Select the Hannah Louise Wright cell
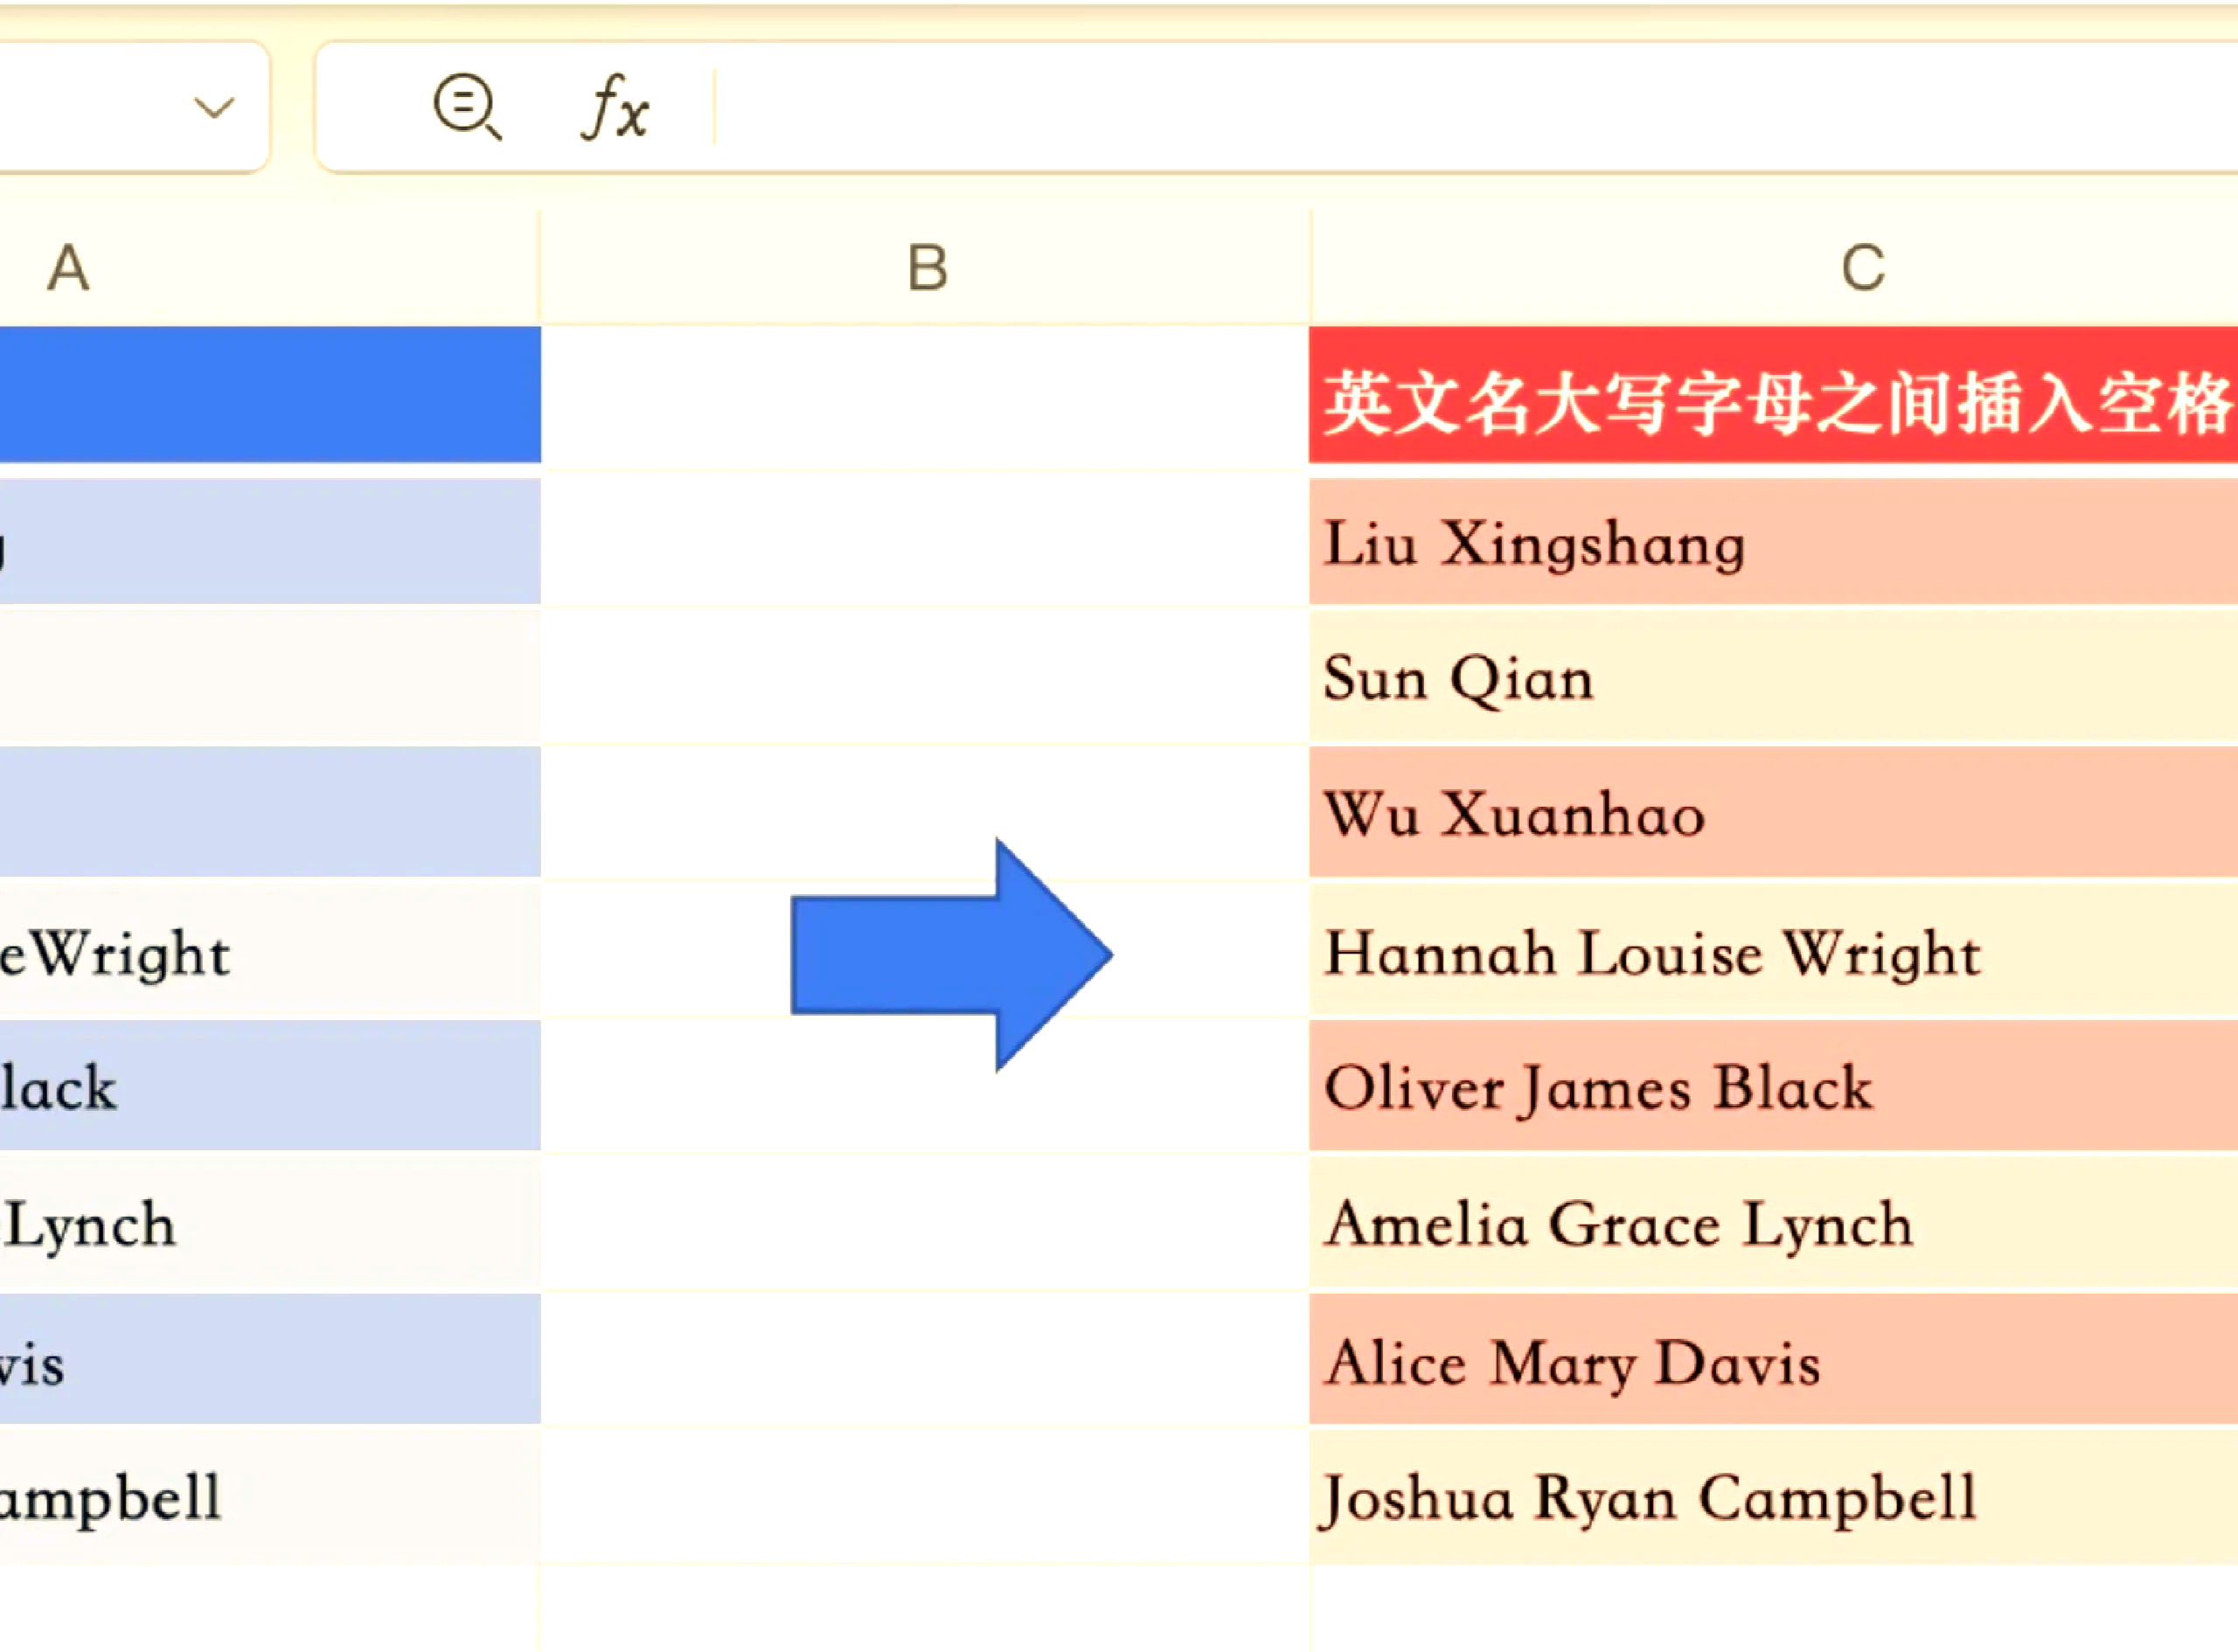This screenshot has height=1652, width=2238. (1772, 952)
